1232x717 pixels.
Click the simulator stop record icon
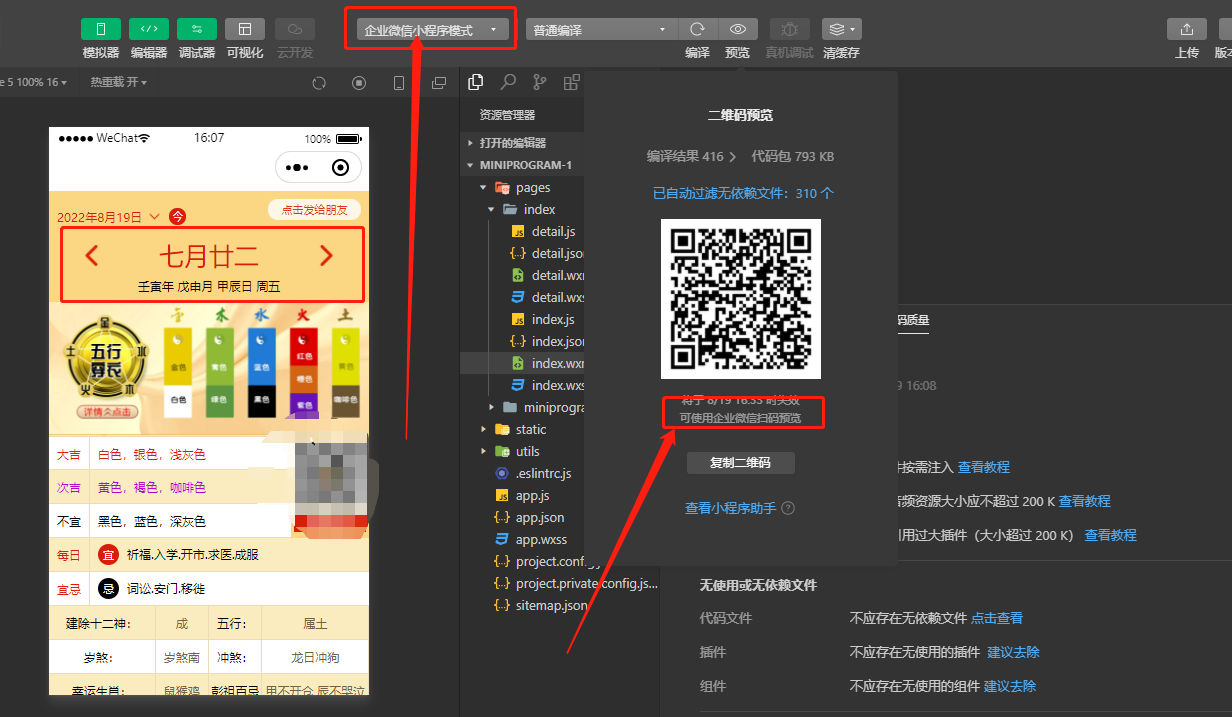(359, 83)
